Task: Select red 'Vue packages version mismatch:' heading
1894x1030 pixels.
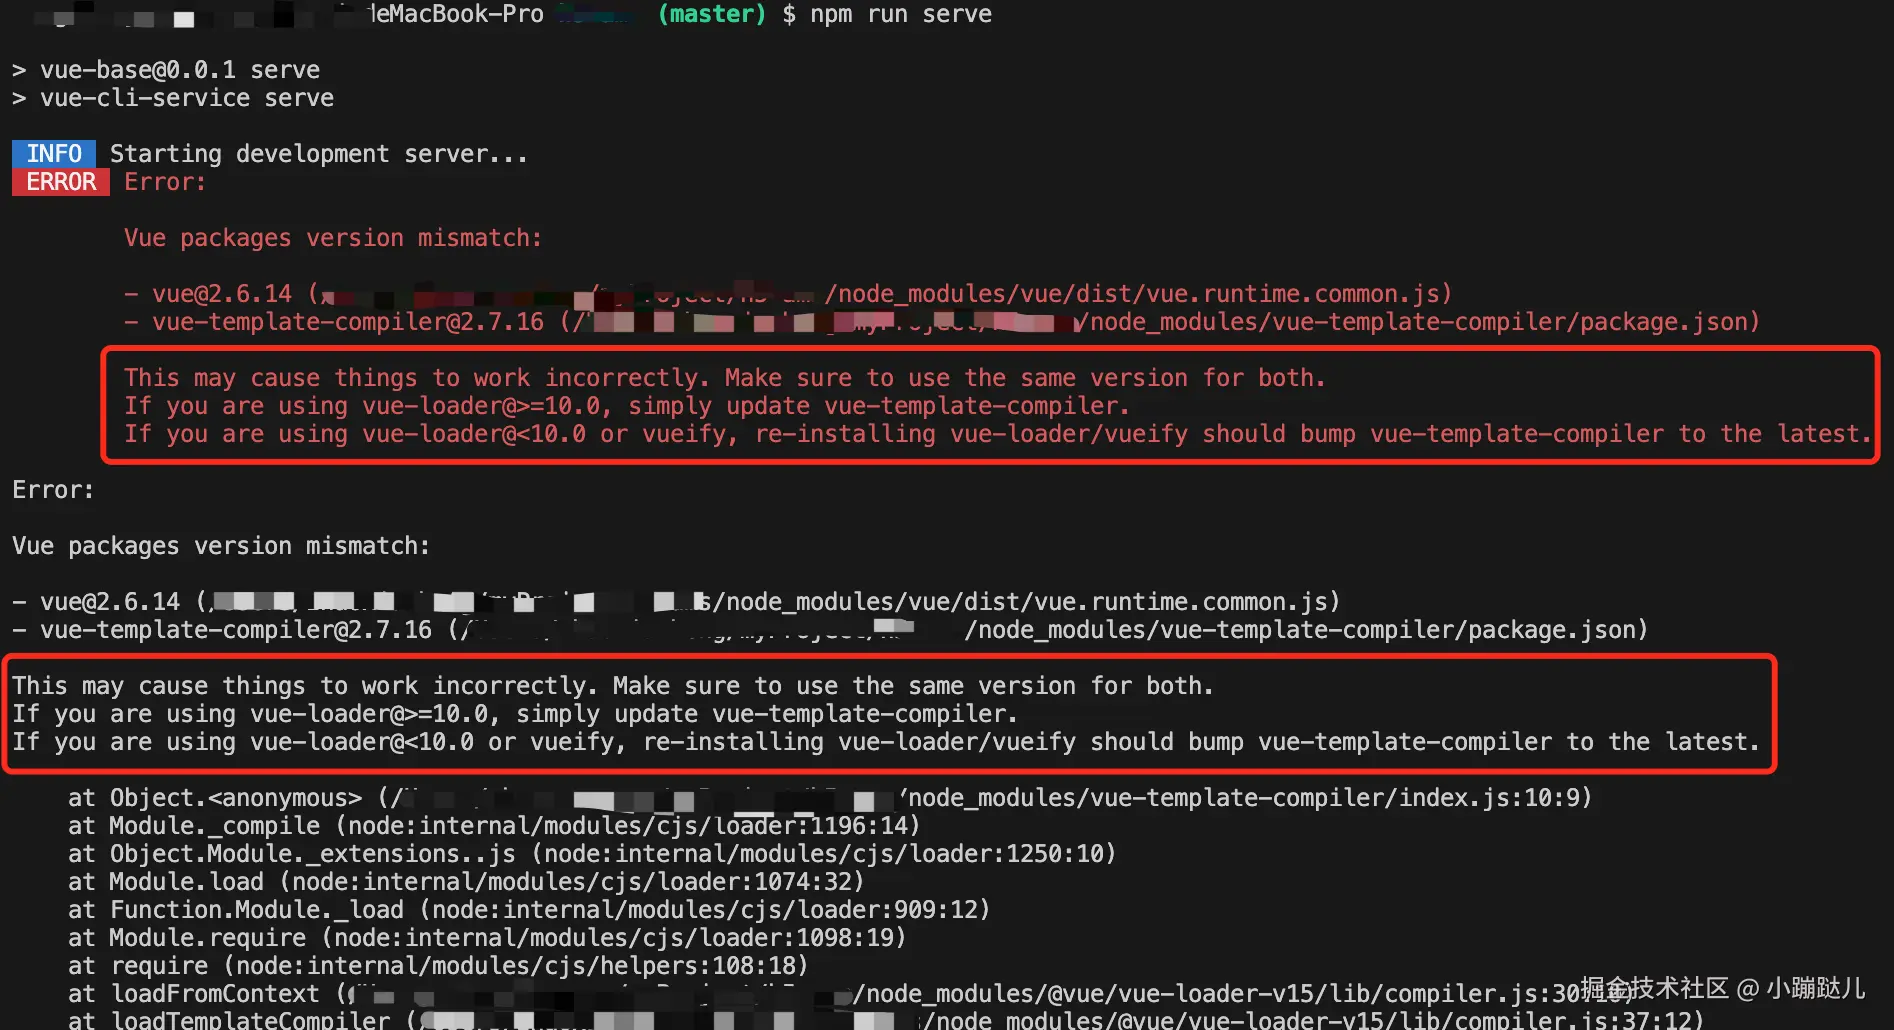Action: (x=333, y=238)
